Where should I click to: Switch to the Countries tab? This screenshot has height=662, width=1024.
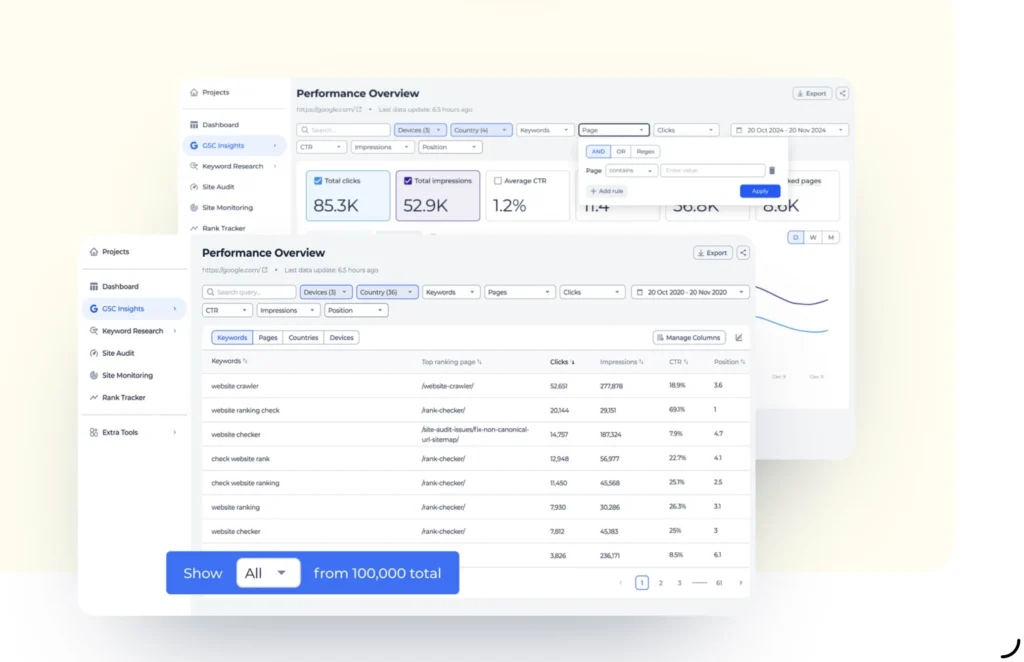coord(303,338)
